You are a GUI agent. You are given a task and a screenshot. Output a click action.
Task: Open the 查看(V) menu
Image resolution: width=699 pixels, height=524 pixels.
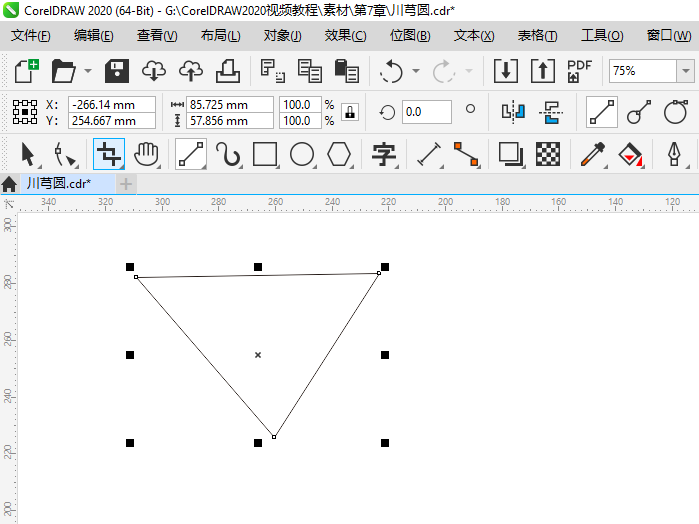coord(157,35)
